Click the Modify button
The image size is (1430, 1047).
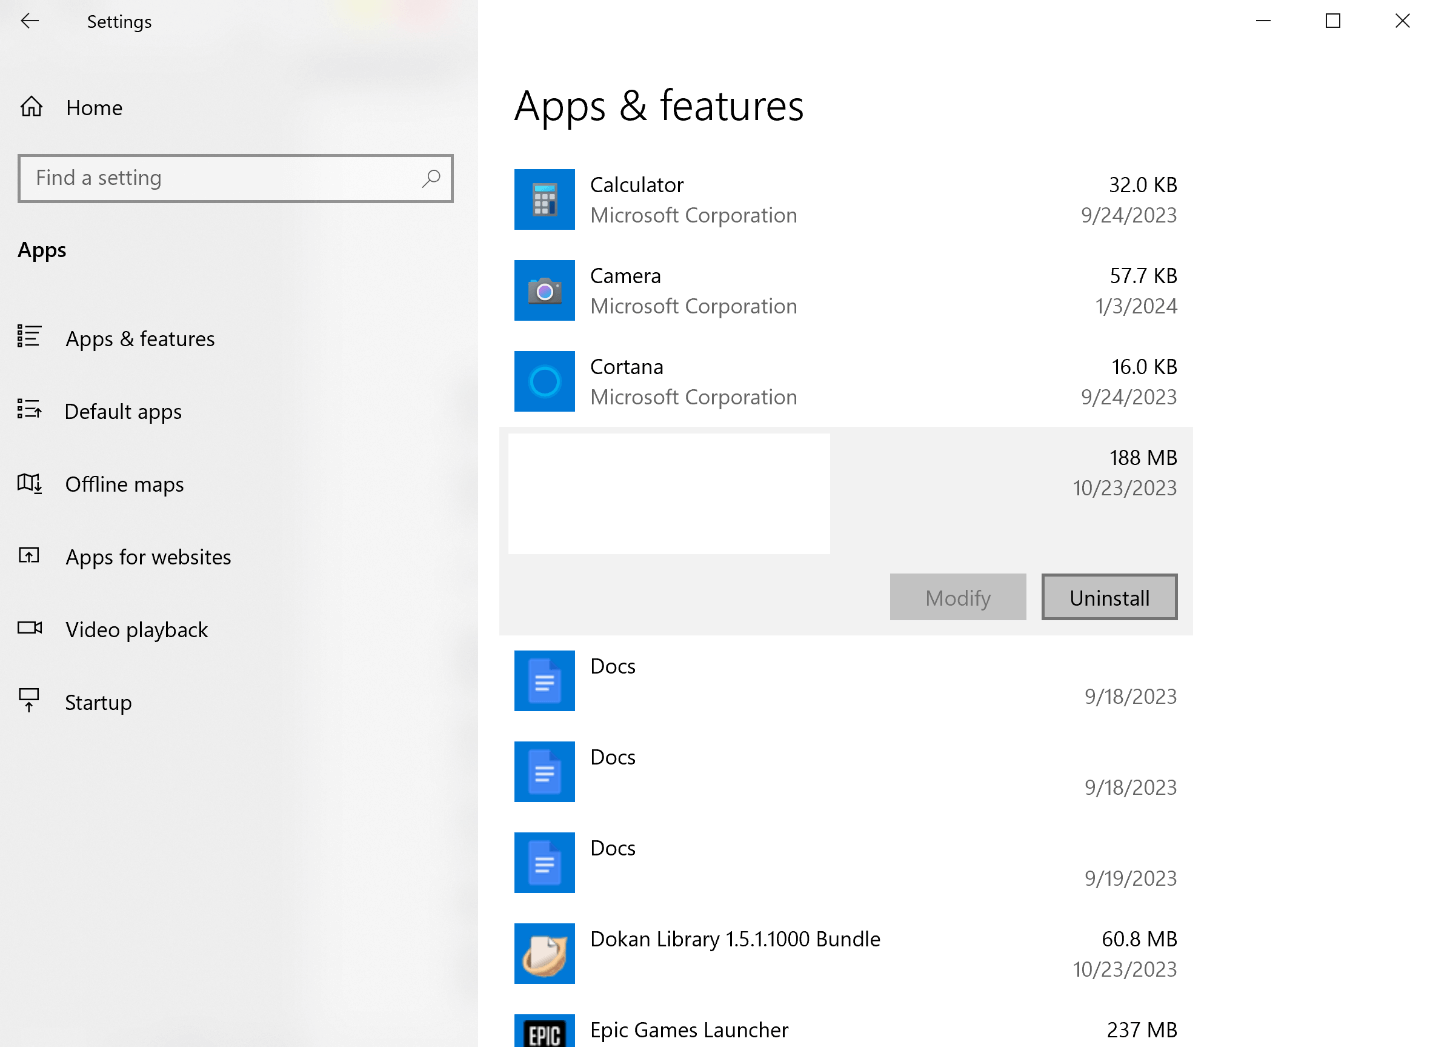[x=957, y=598]
